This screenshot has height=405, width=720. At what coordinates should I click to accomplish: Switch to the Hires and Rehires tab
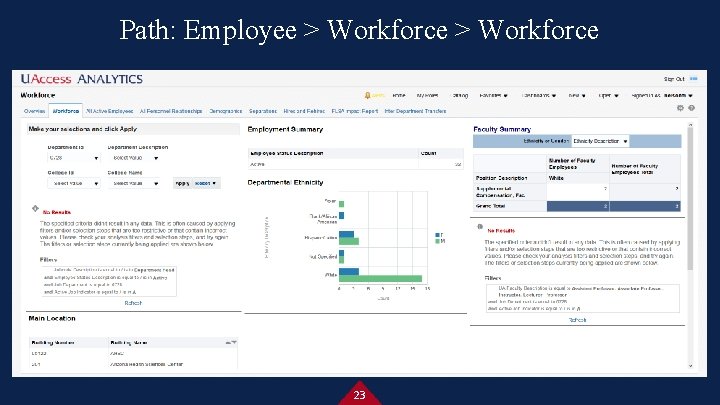pyautogui.click(x=304, y=111)
